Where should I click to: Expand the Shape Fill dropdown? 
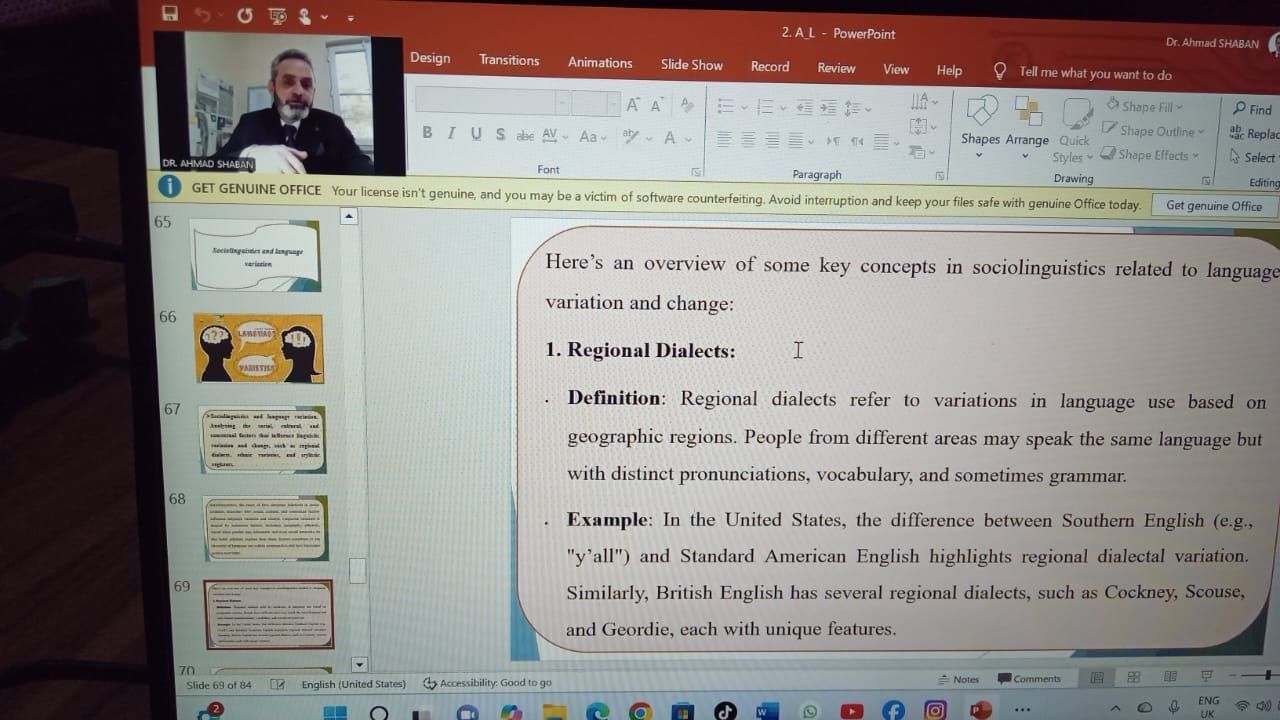click(x=1145, y=106)
